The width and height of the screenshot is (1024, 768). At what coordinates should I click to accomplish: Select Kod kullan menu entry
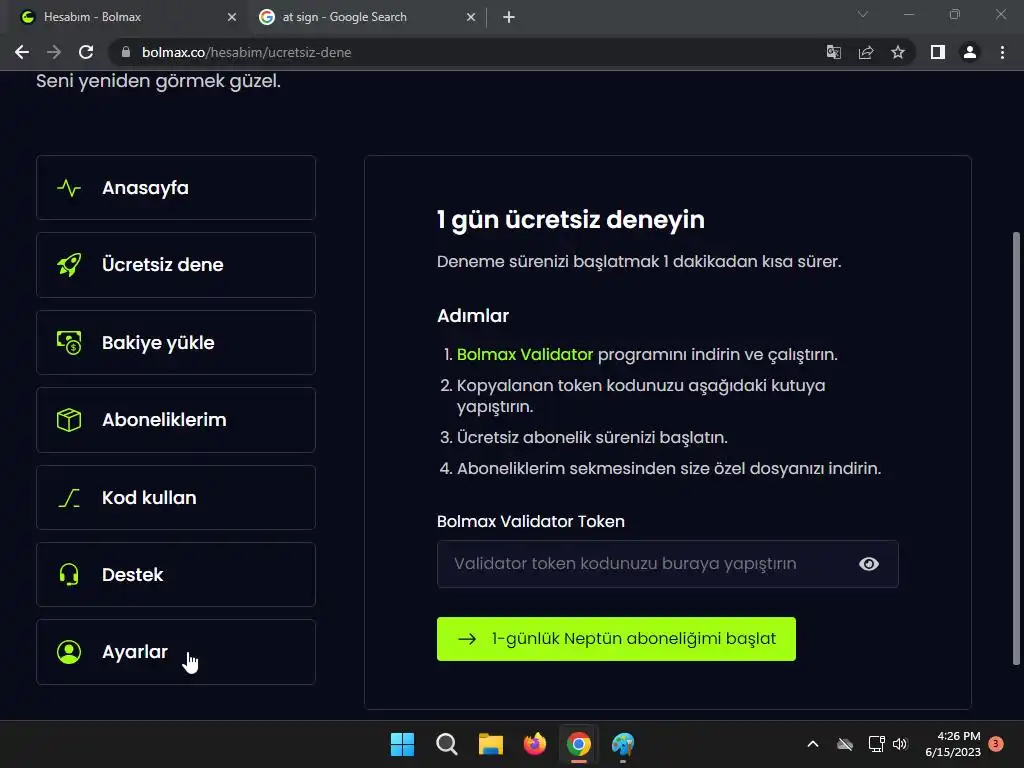176,498
